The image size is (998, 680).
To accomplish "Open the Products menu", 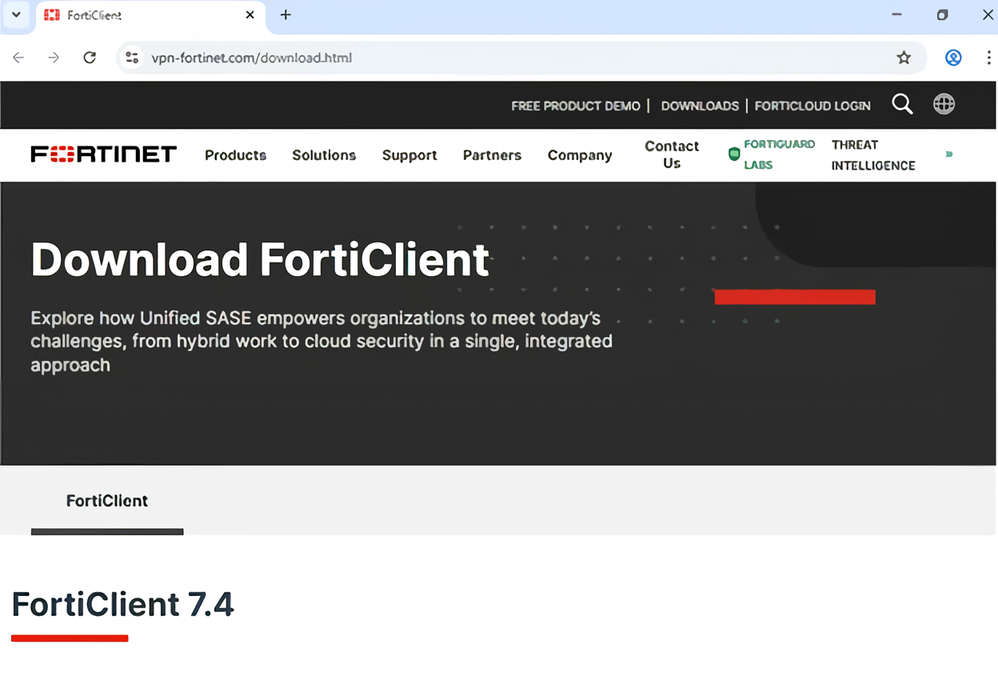I will 235,155.
